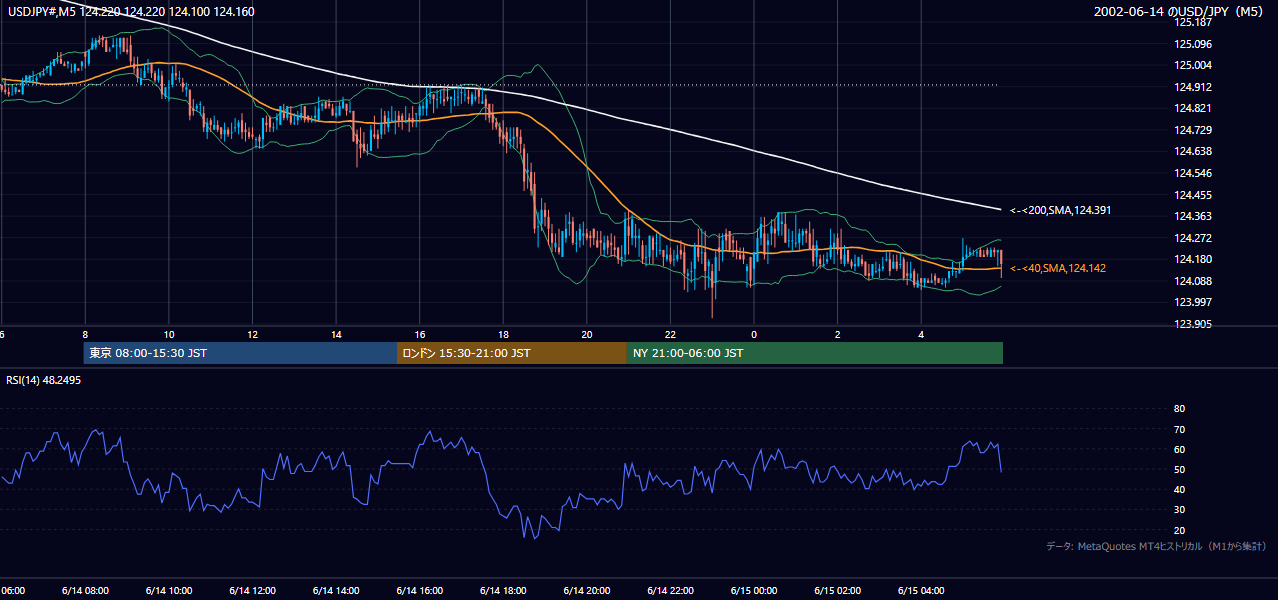Click RSI scale value 20
This screenshot has height=600, width=1278.
click(1179, 530)
